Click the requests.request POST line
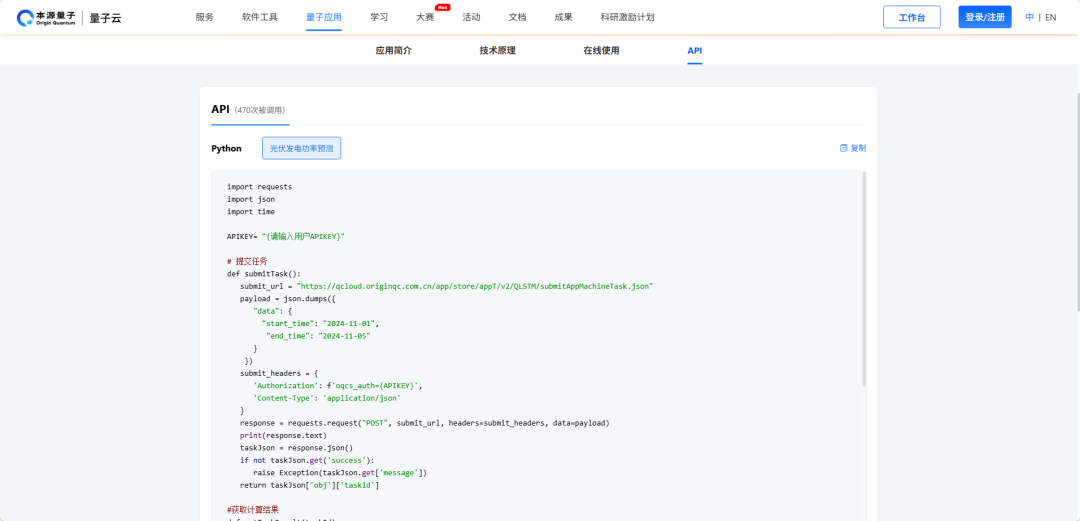This screenshot has width=1080, height=521. pos(425,423)
